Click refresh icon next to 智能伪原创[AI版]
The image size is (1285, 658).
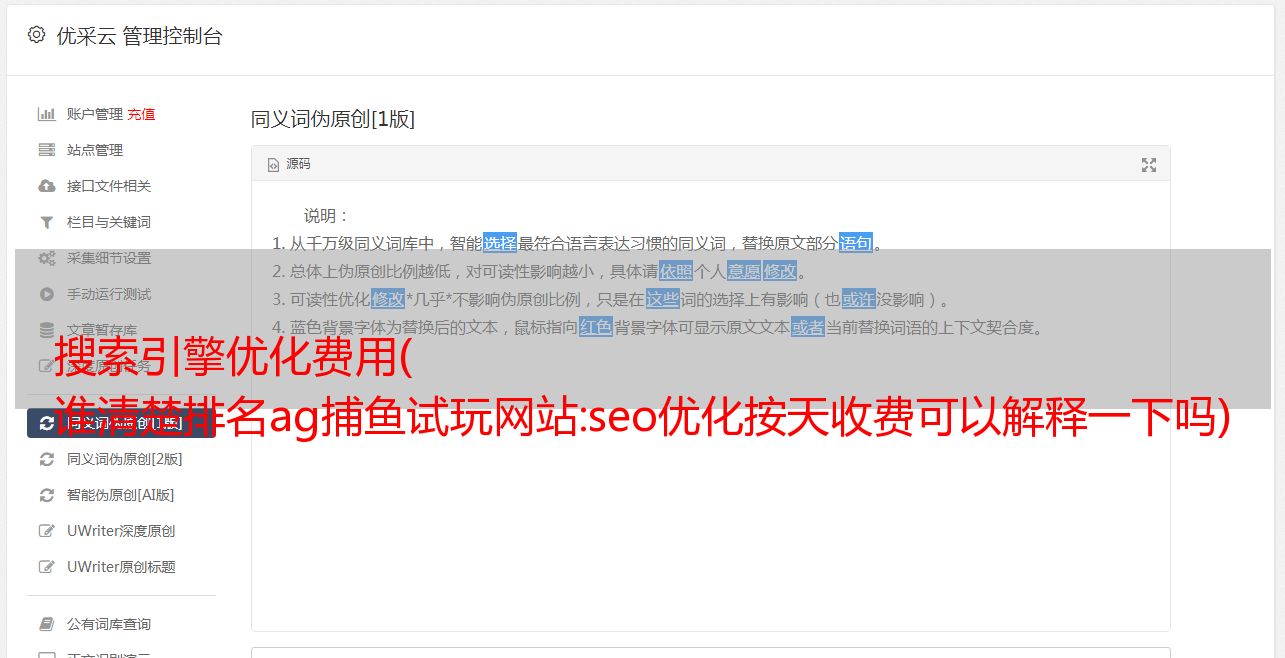tap(46, 495)
